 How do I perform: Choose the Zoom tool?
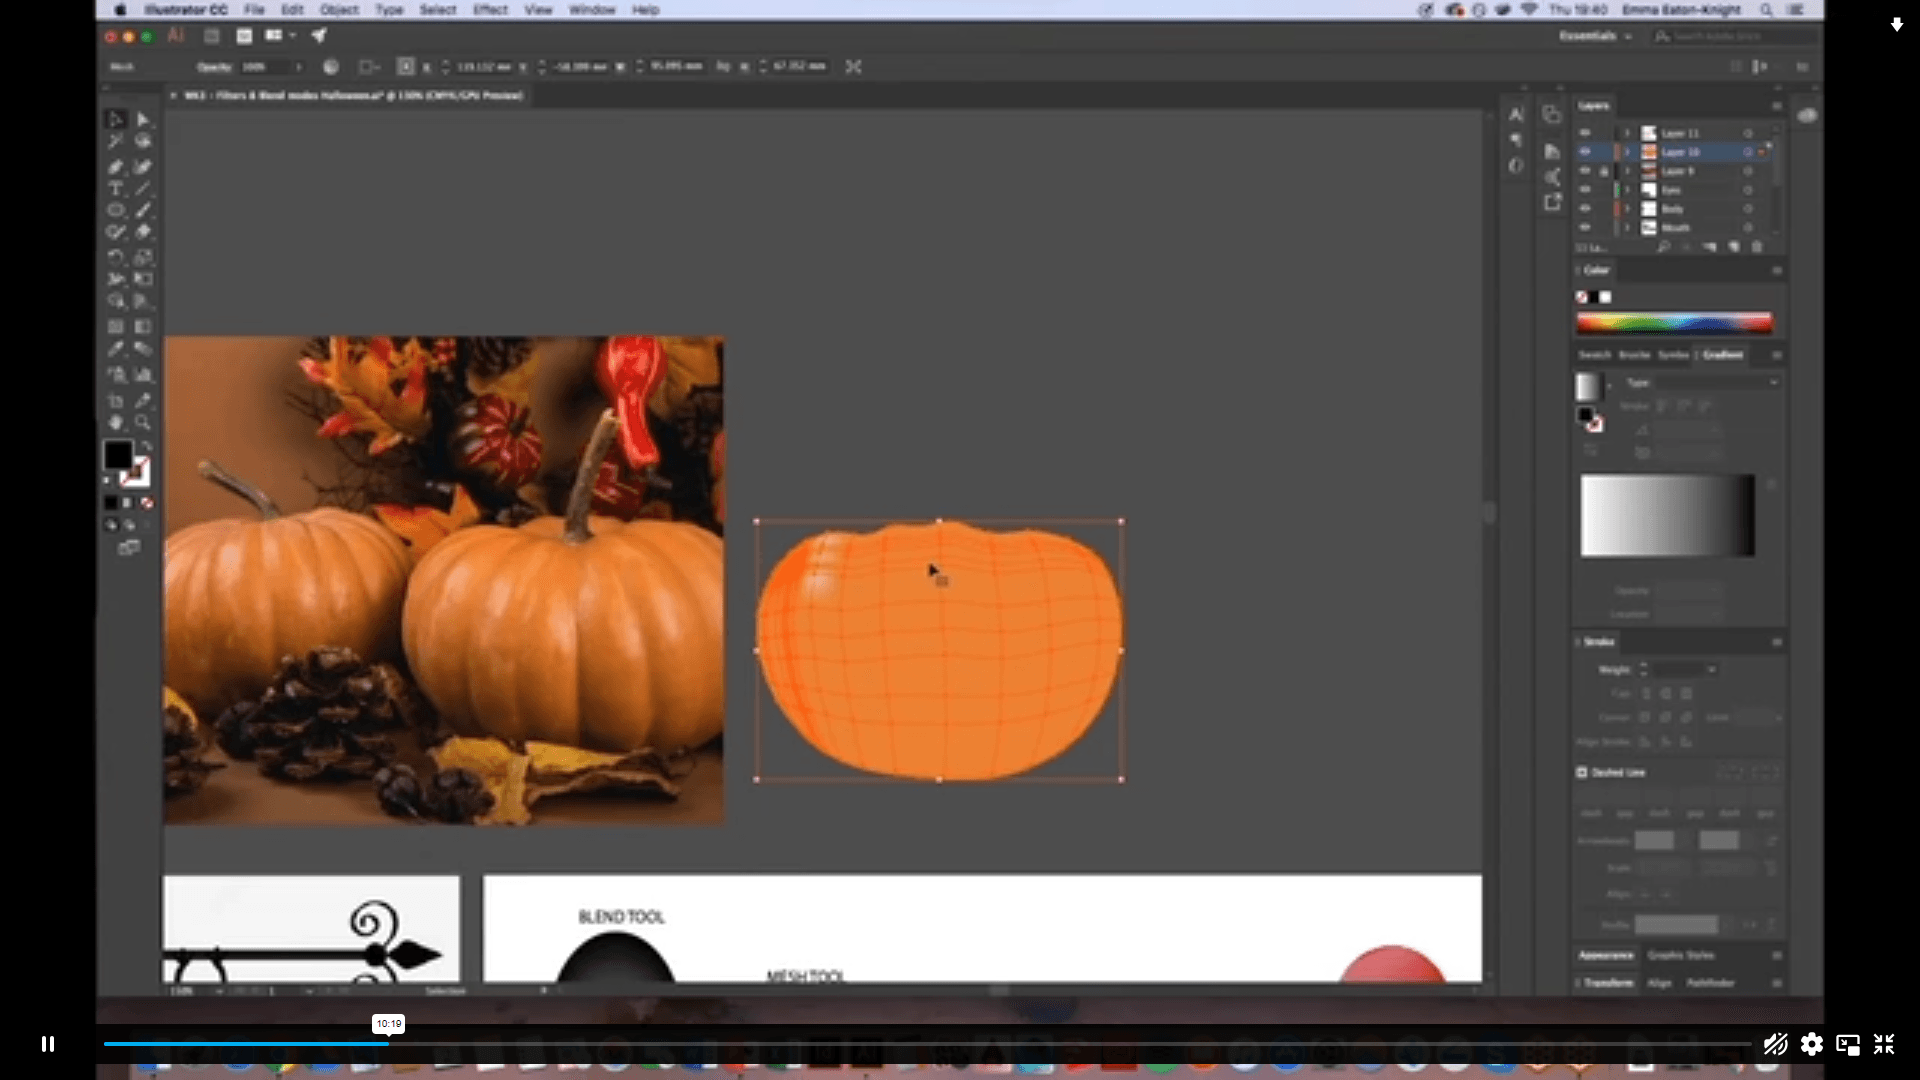pos(143,421)
